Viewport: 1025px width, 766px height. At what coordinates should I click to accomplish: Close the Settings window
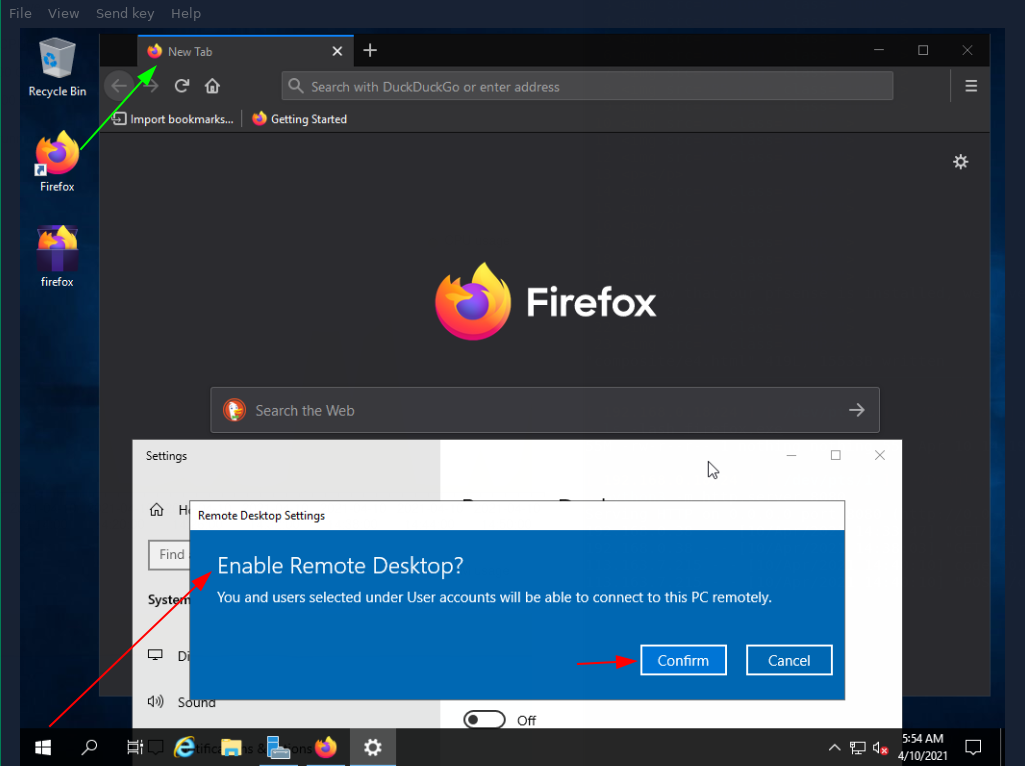(880, 455)
